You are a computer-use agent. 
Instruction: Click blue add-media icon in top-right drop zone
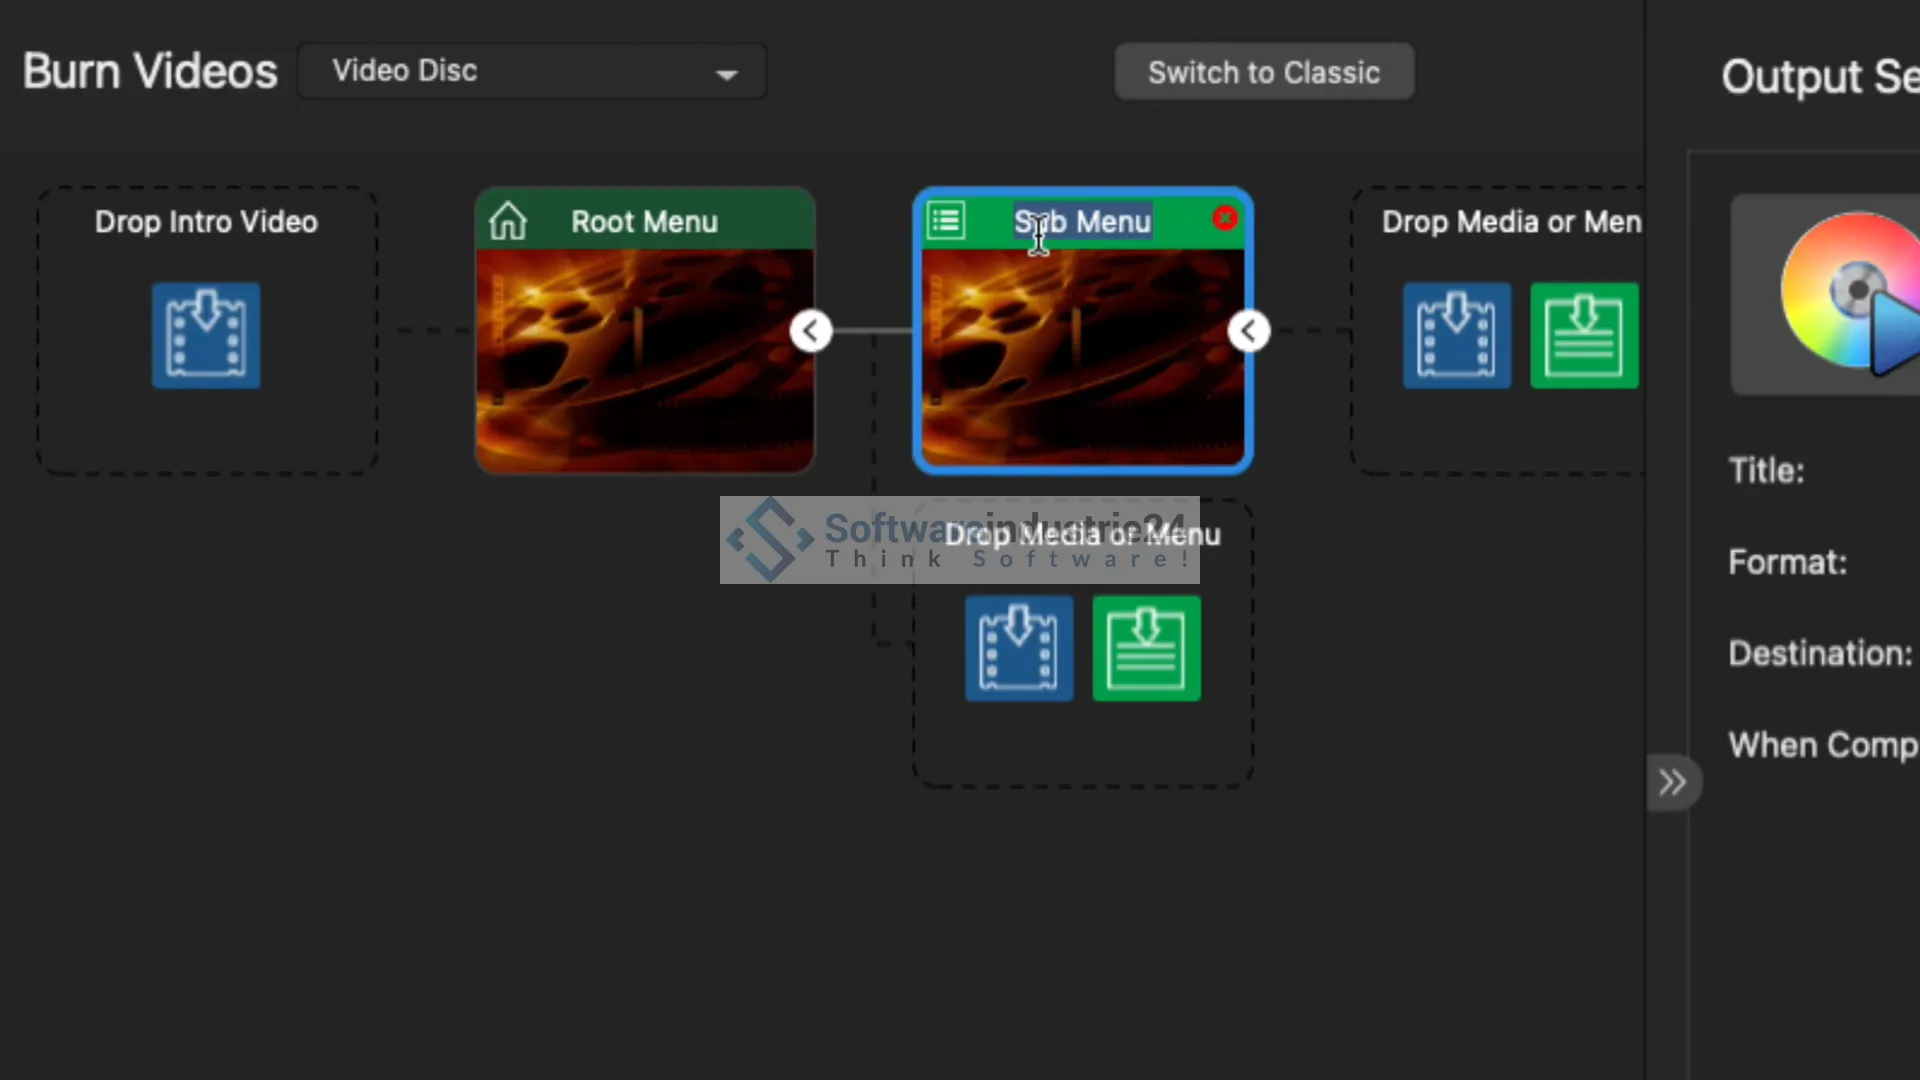[x=1456, y=335]
